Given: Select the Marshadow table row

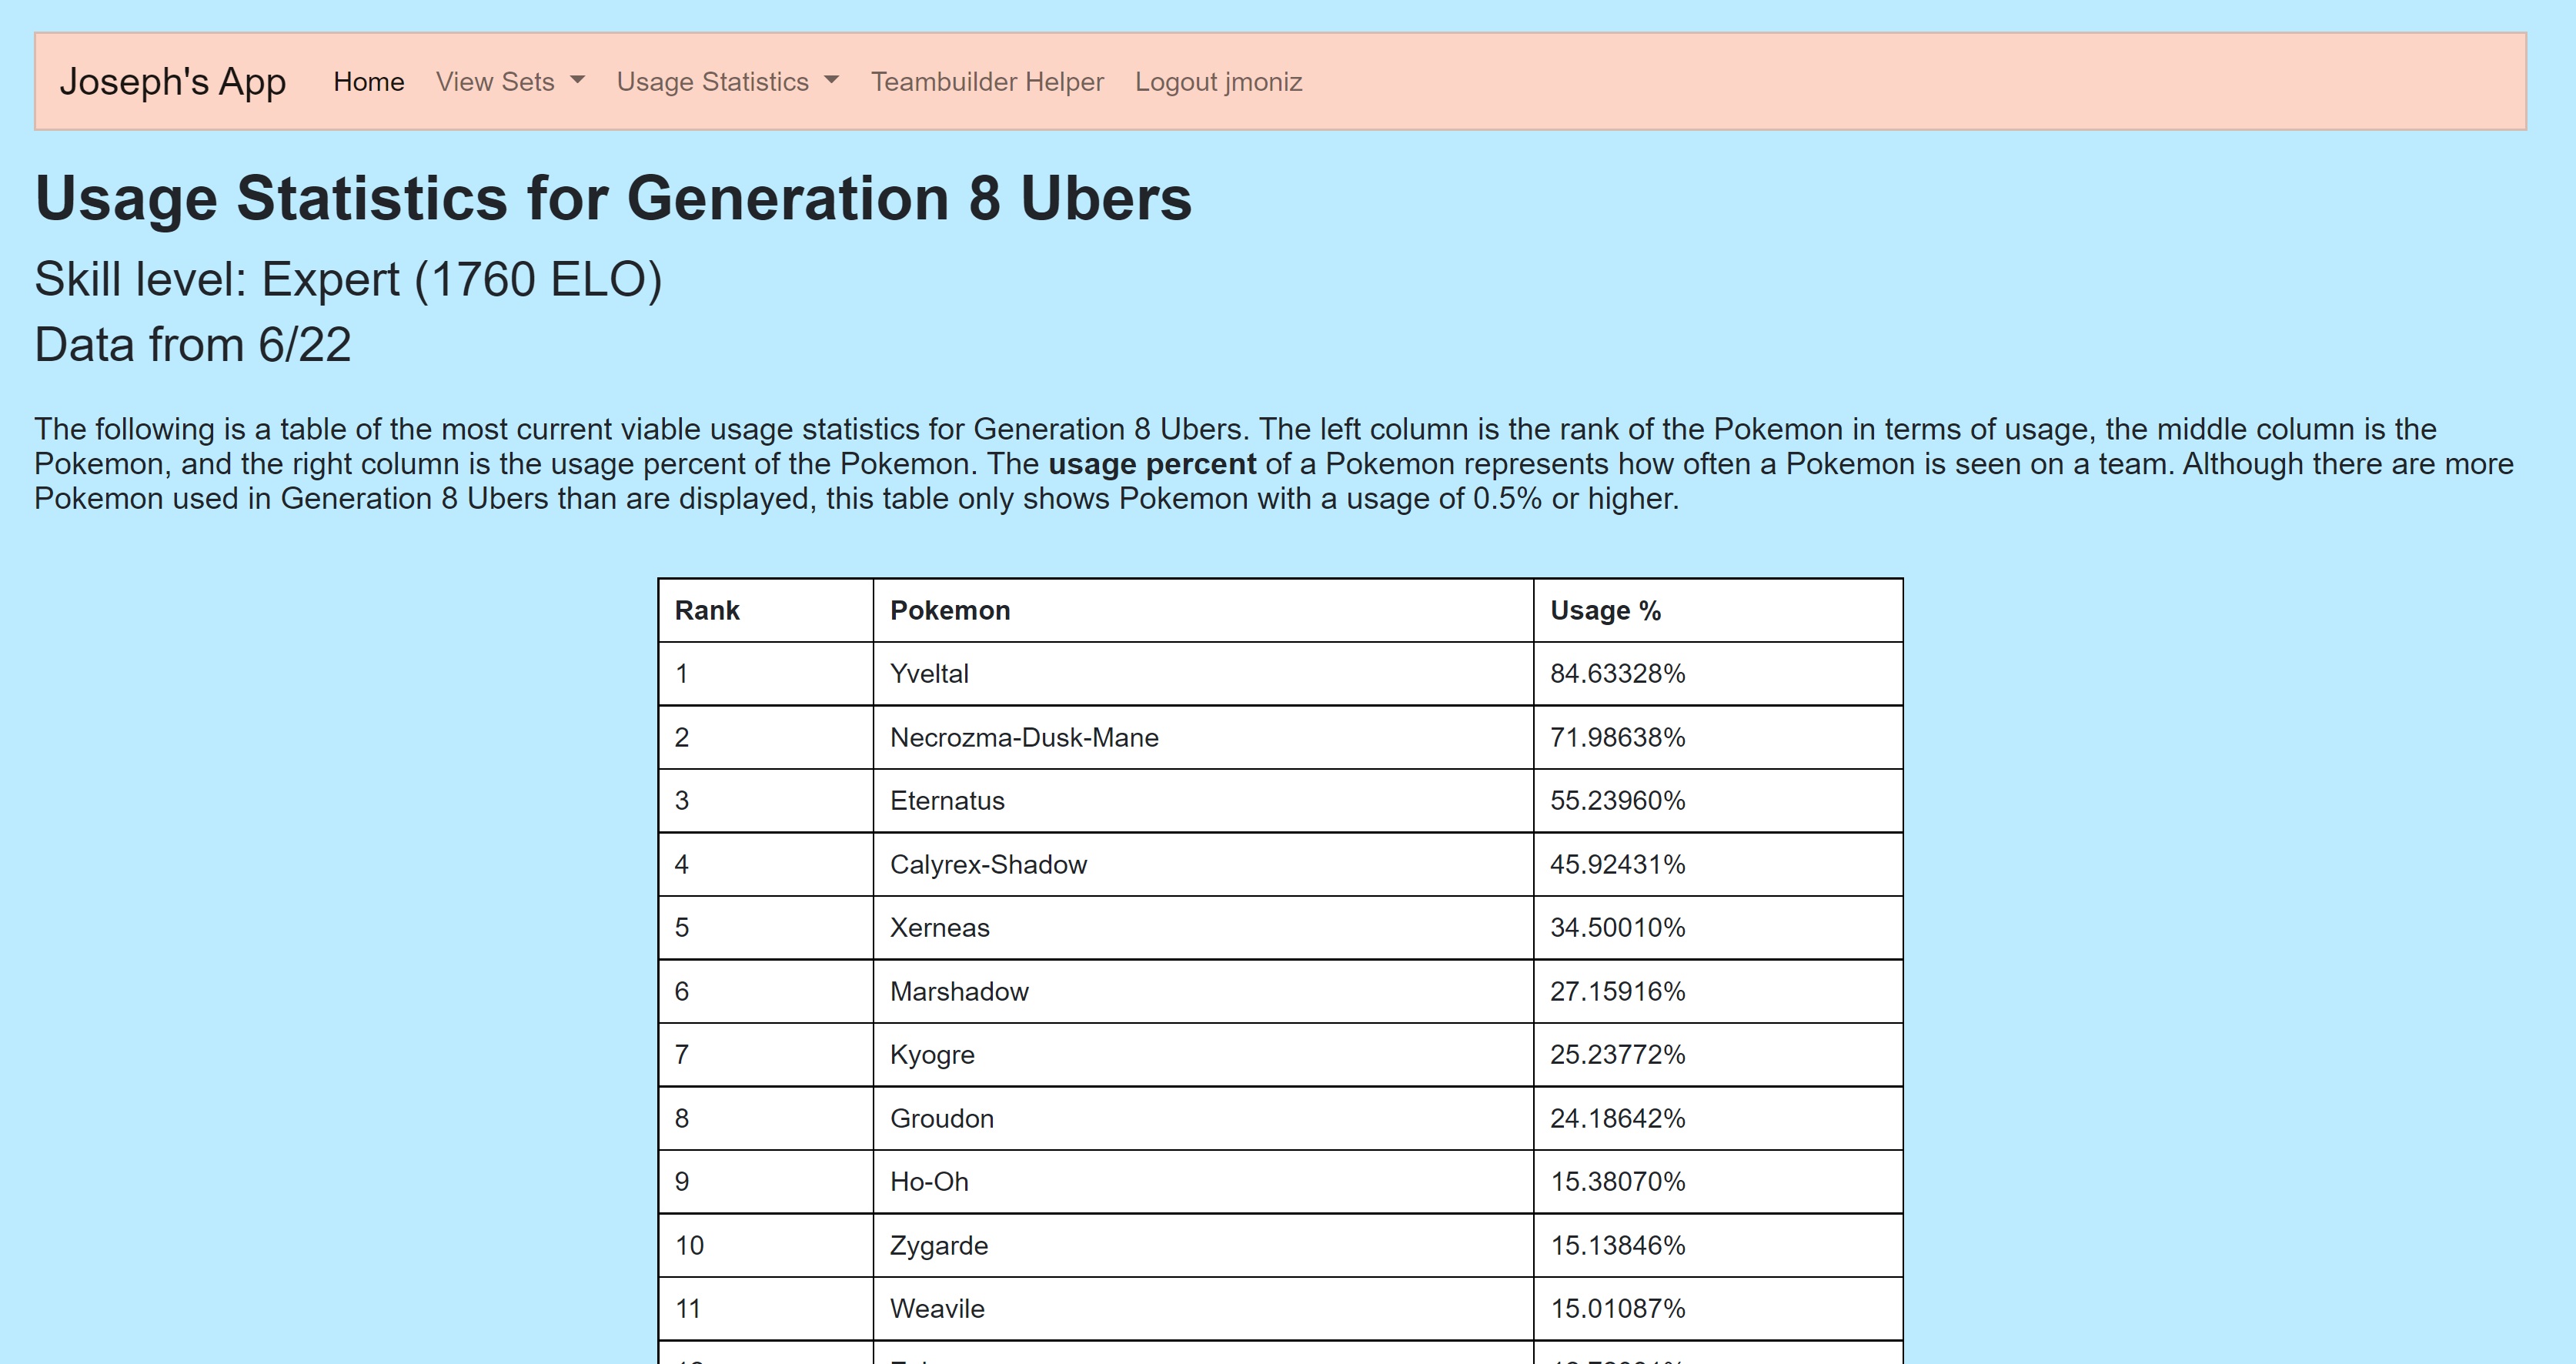Looking at the screenshot, I should pyautogui.click(x=958, y=992).
